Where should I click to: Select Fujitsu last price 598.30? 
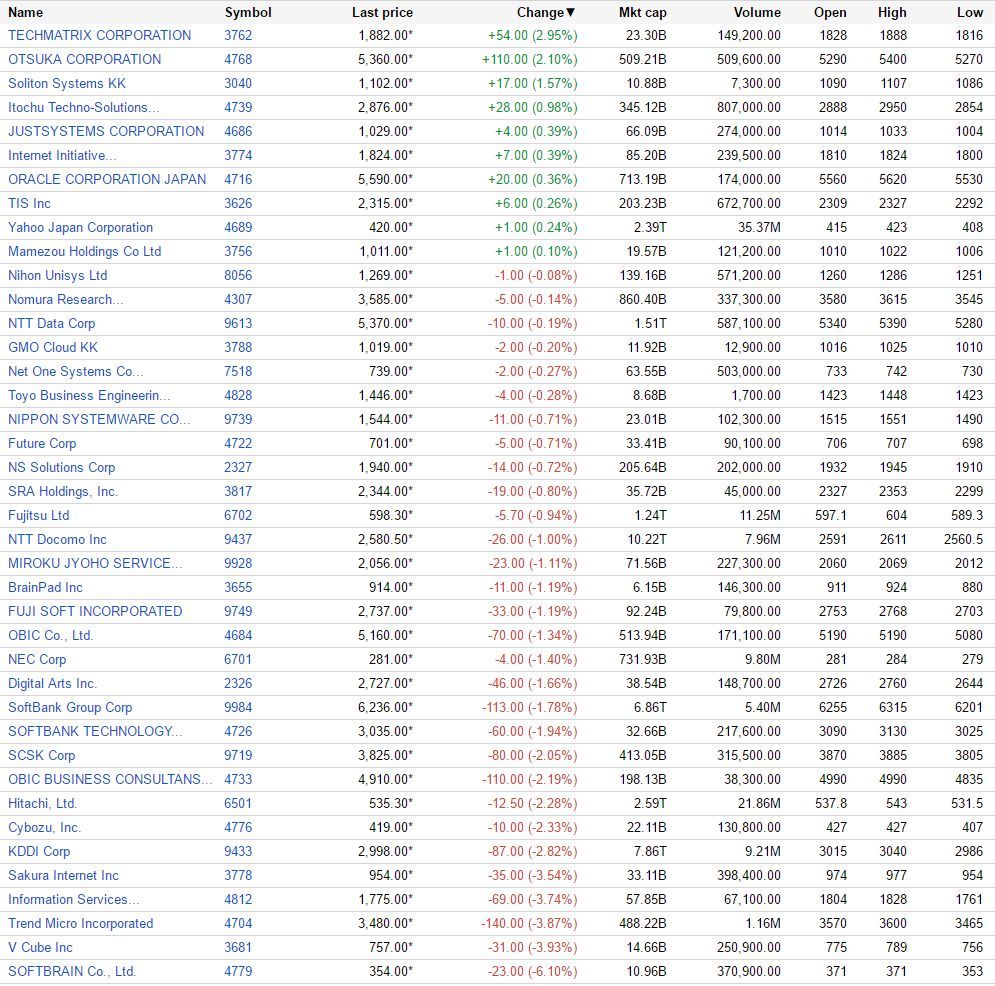(x=391, y=516)
